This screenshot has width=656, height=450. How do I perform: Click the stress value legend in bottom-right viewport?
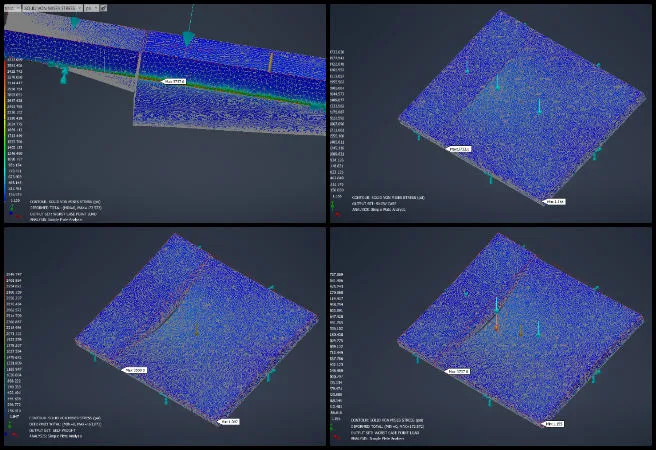click(336, 346)
